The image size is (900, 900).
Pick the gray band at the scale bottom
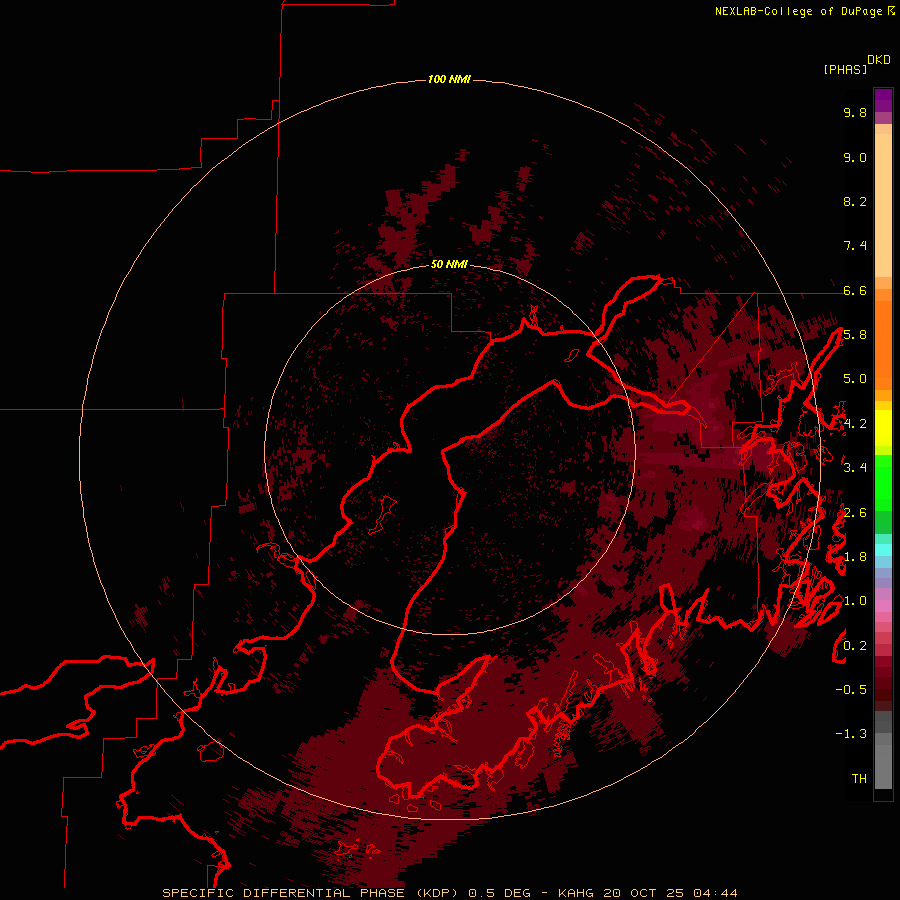click(883, 766)
